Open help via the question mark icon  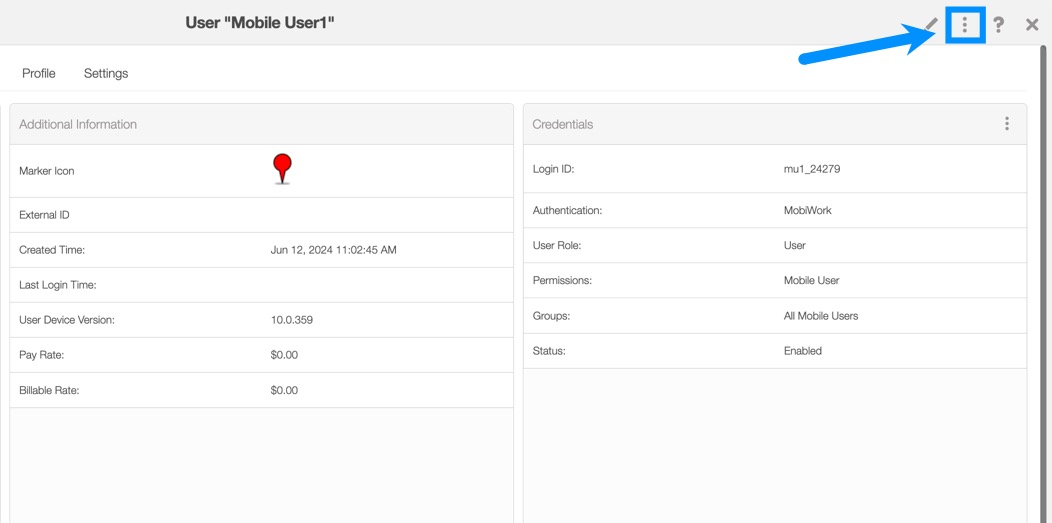coord(998,24)
